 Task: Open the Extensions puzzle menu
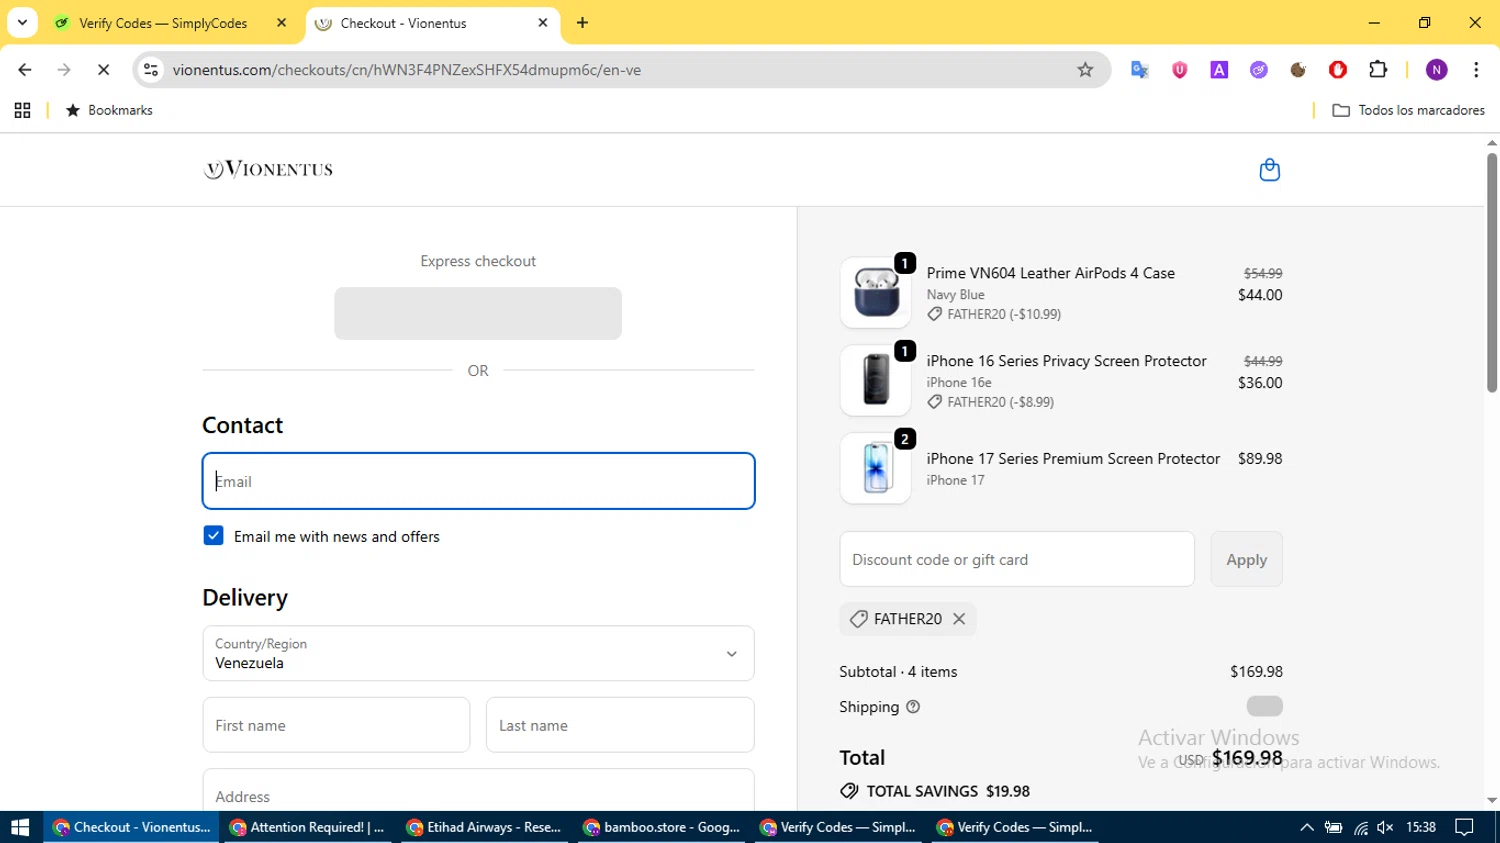pyautogui.click(x=1378, y=70)
